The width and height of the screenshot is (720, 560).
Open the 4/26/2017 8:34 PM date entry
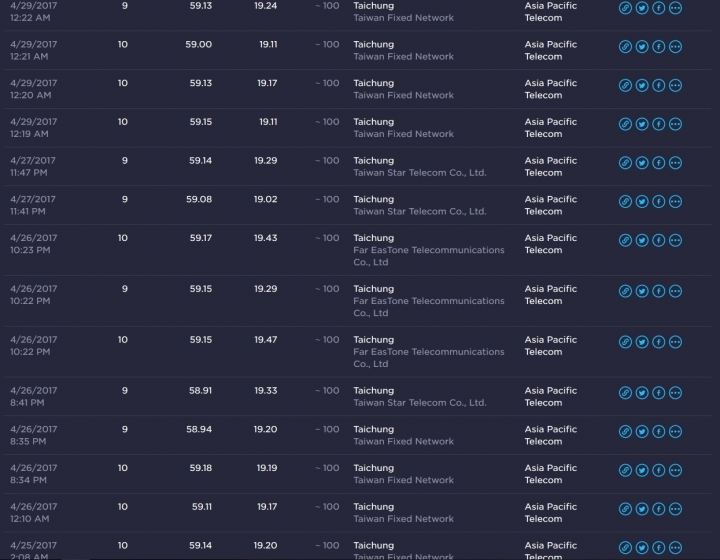[33, 474]
